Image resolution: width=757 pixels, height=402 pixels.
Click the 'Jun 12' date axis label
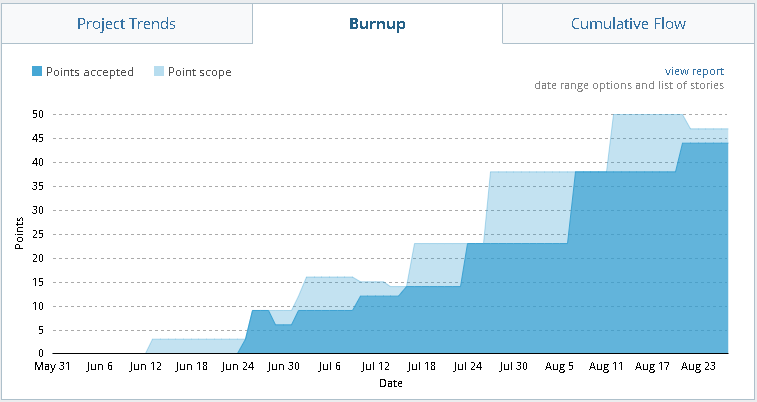[145, 366]
